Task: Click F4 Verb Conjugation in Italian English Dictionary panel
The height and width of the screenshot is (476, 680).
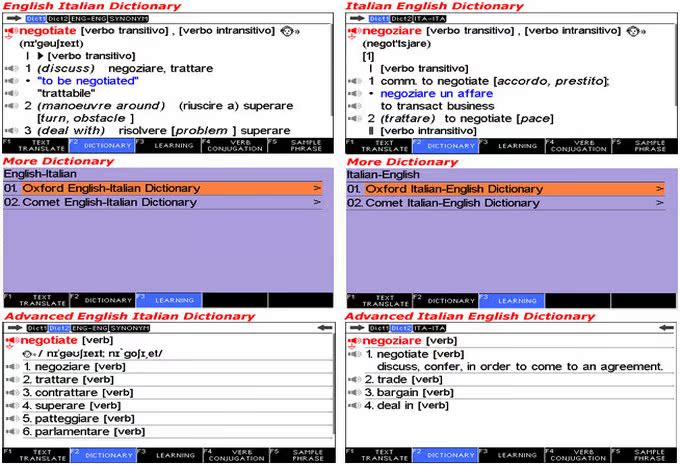Action: (578, 146)
